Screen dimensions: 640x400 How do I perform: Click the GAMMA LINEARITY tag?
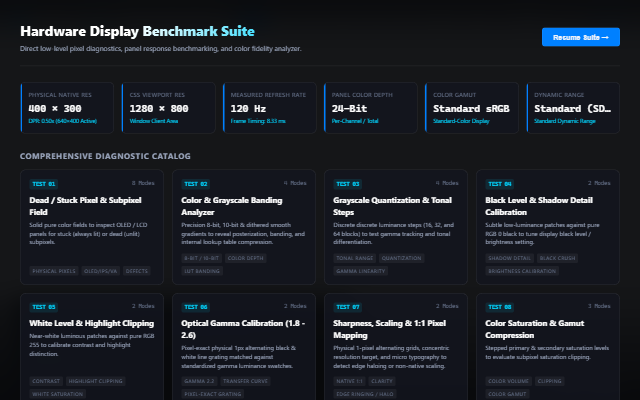point(361,271)
